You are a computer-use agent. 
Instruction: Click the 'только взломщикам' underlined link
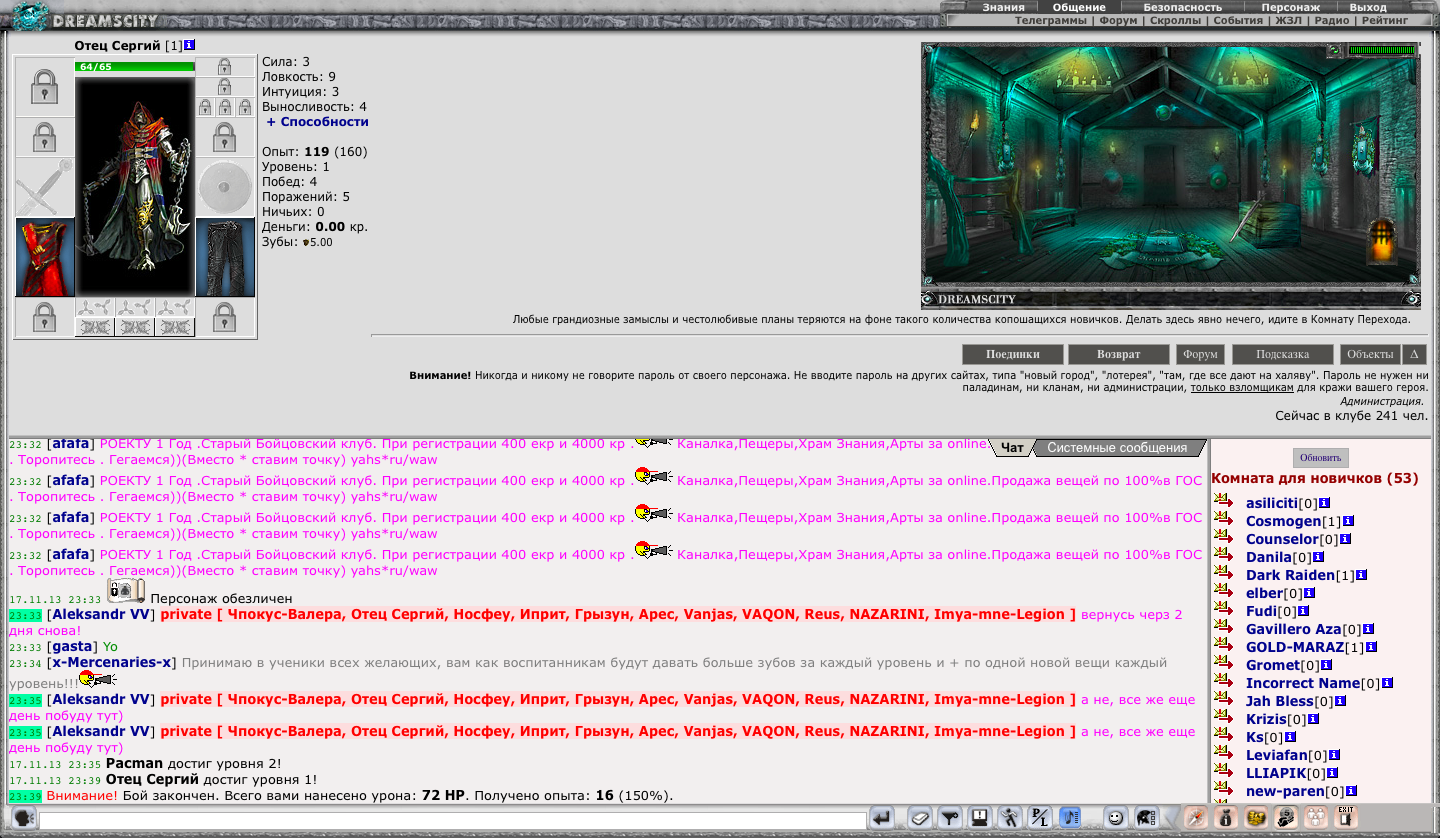tap(1243, 387)
